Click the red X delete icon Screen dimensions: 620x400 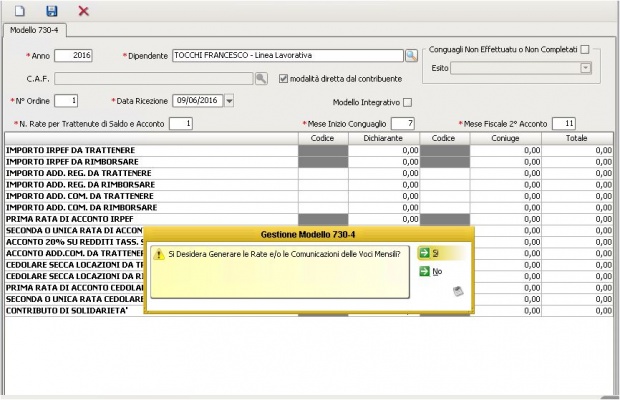coord(84,10)
